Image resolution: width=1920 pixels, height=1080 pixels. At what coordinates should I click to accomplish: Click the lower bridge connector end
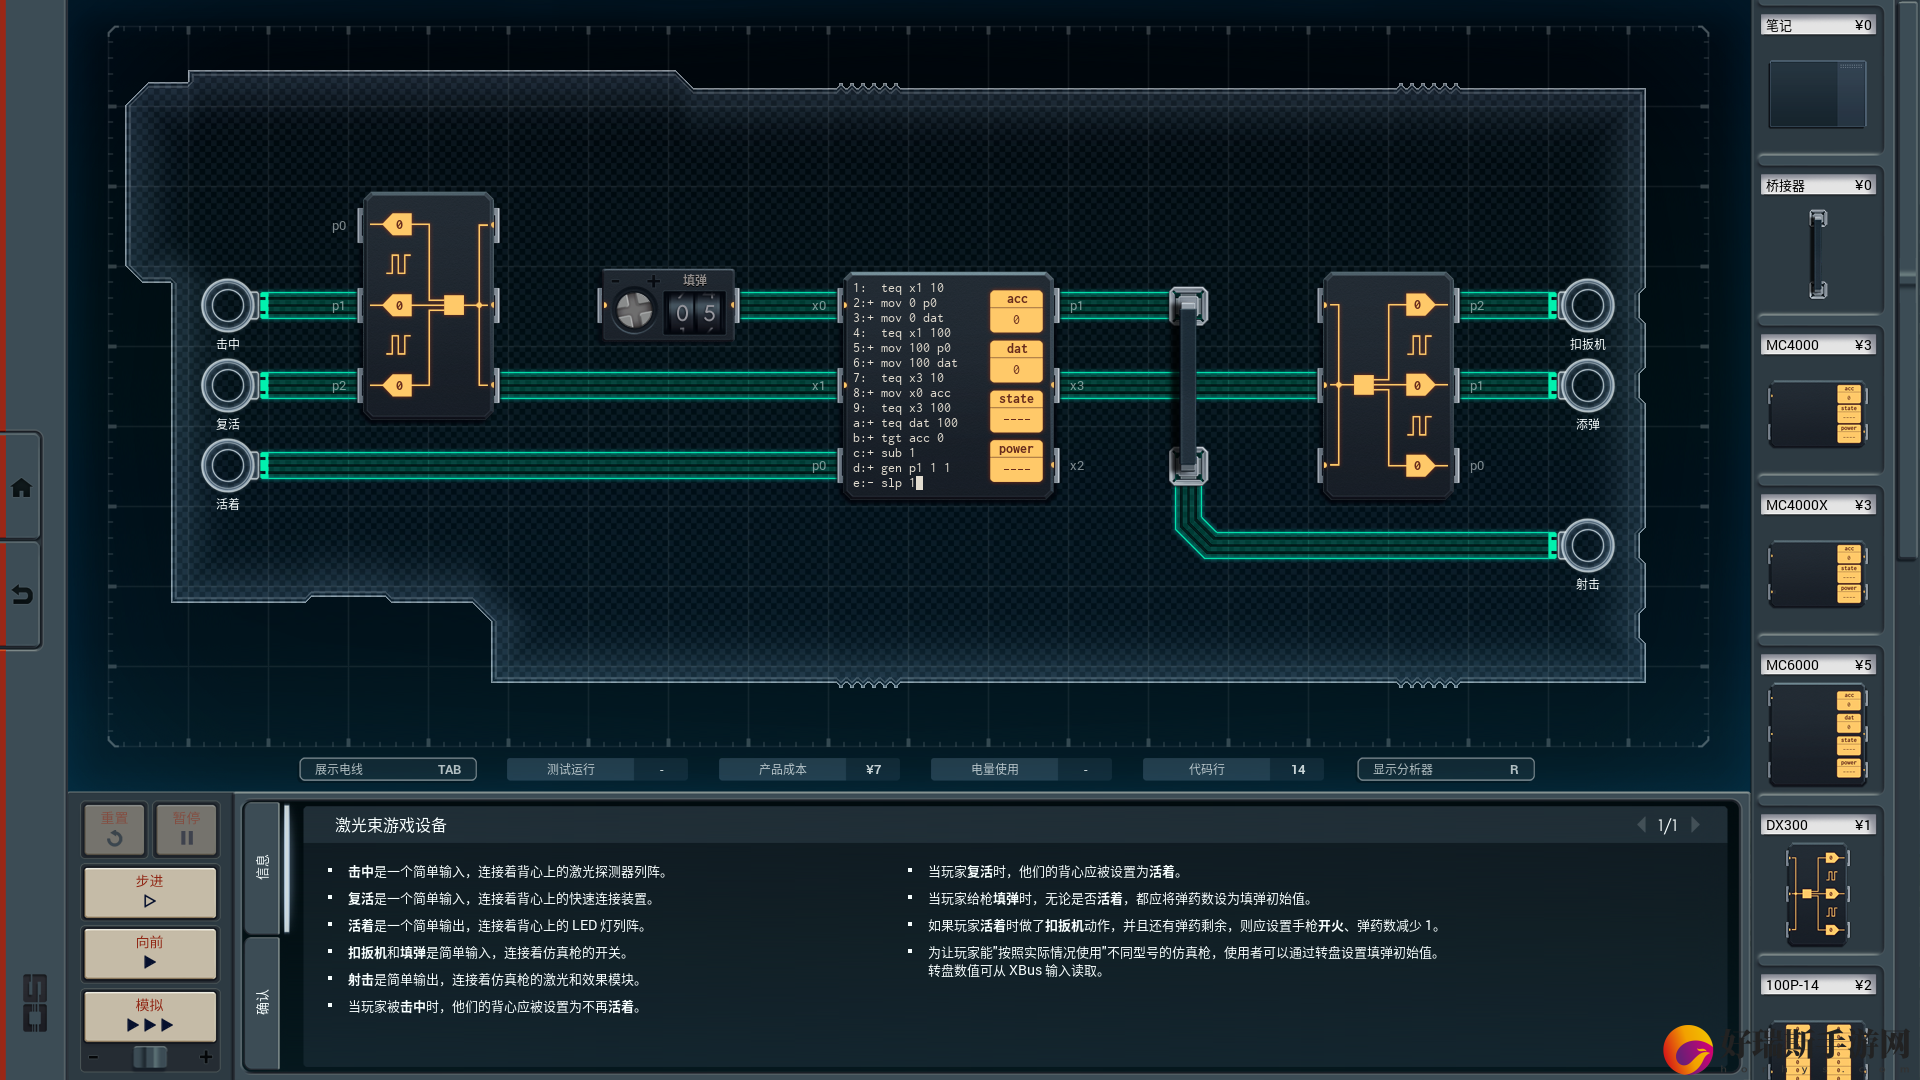1188,466
